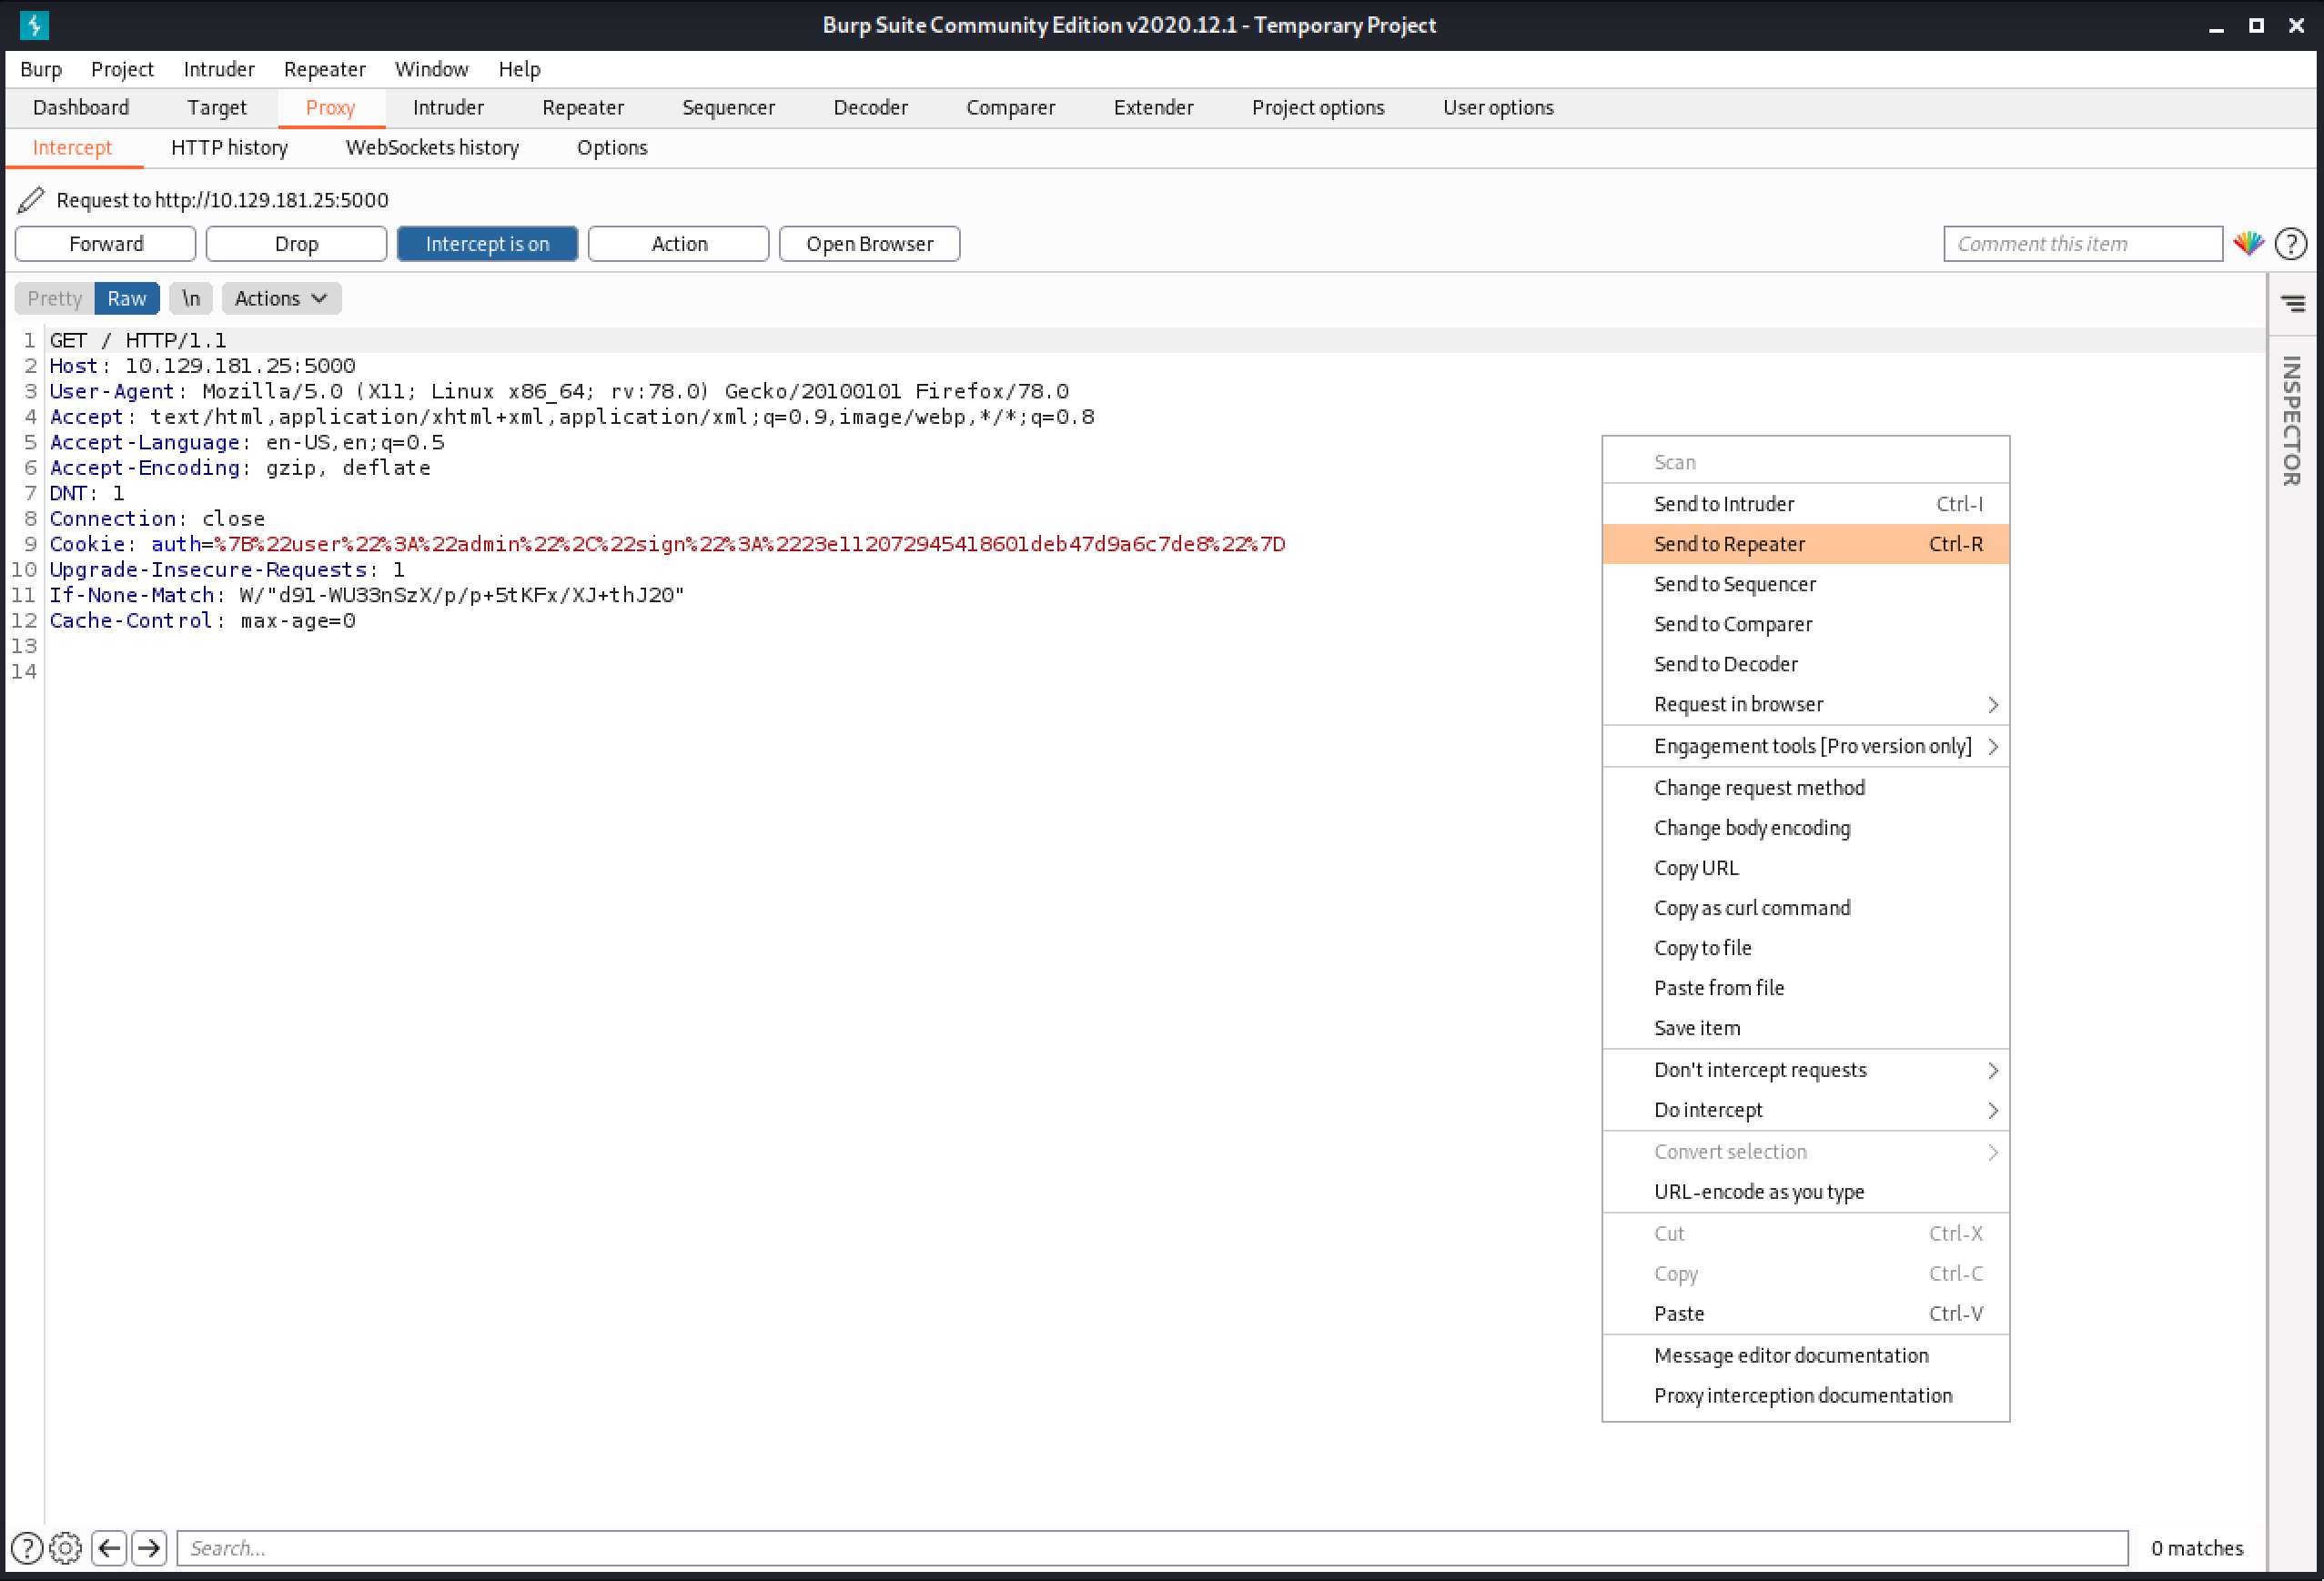Viewport: 2324px width, 1581px height.
Task: Click the pencil edit icon beside request URL
Action: pyautogui.click(x=31, y=200)
